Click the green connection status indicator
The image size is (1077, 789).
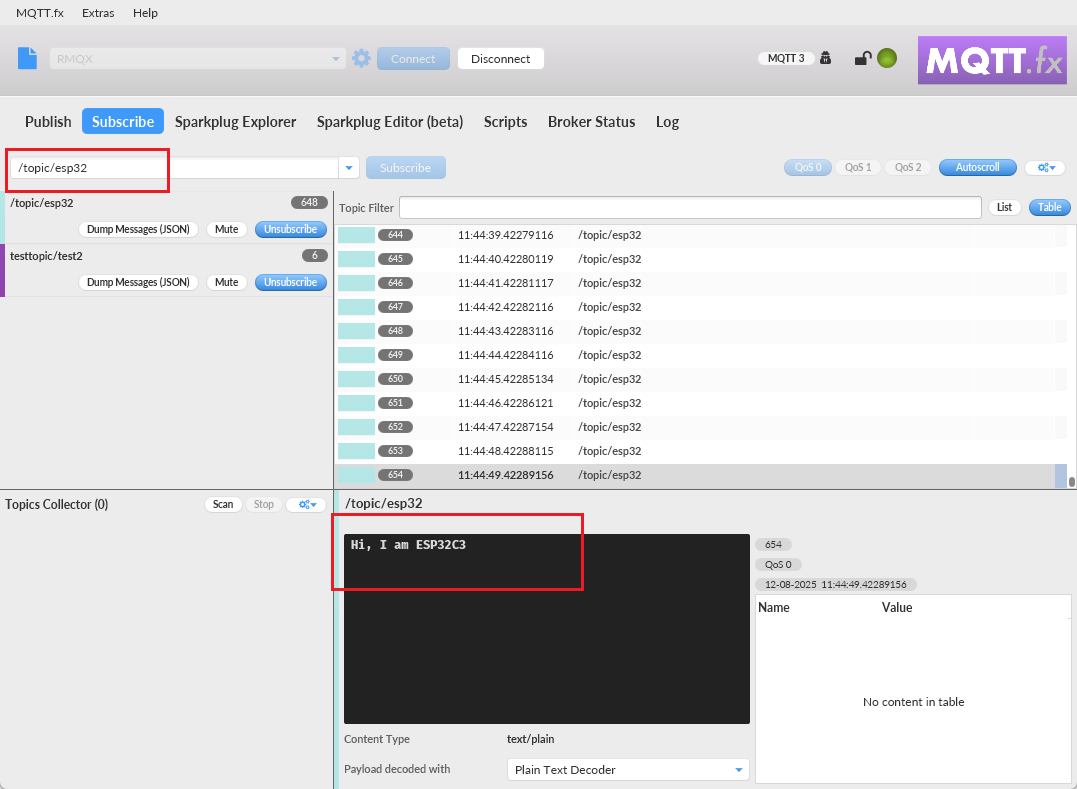click(x=887, y=58)
